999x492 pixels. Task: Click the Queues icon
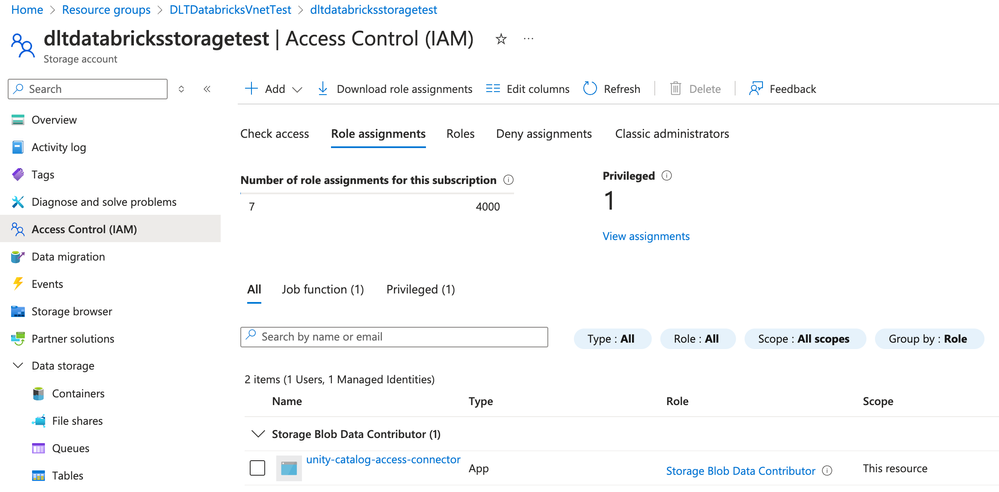point(39,449)
